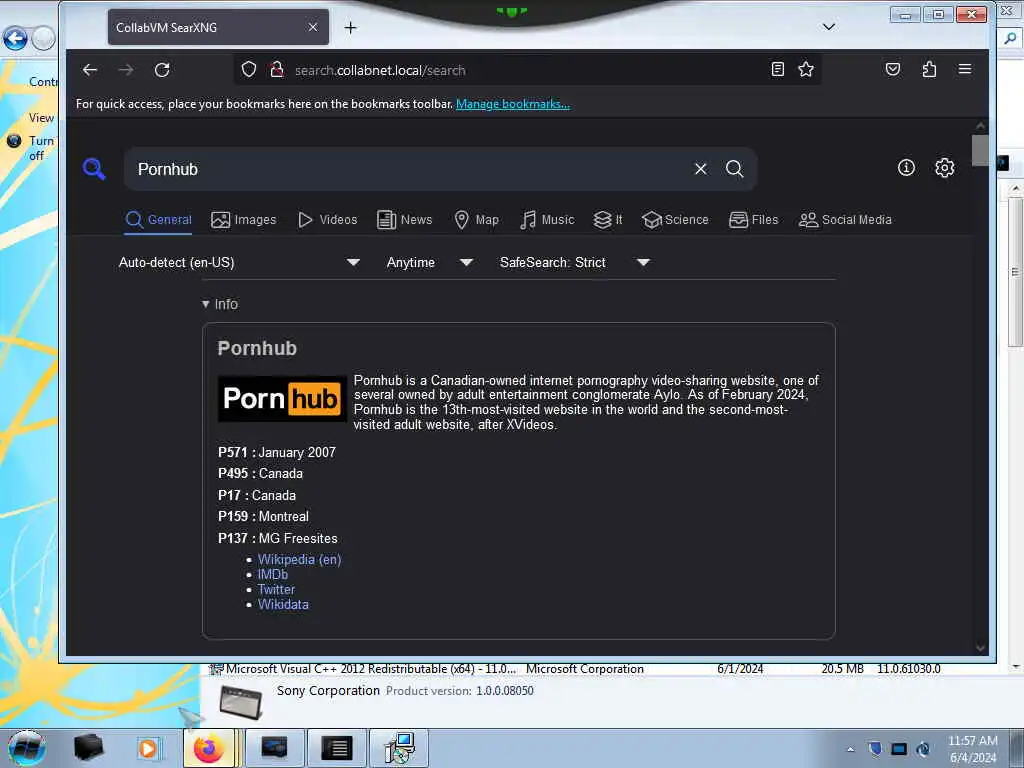Screen dimensions: 1024x768
Task: Clear the search query with the X icon
Action: coord(701,169)
